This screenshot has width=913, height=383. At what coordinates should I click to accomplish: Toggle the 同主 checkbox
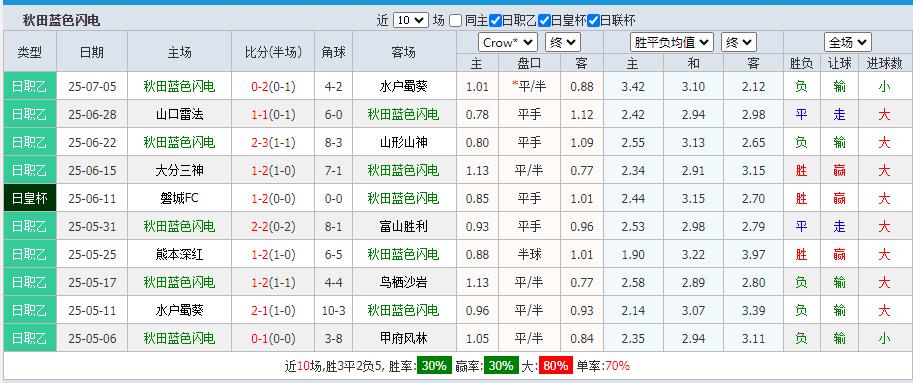point(456,20)
